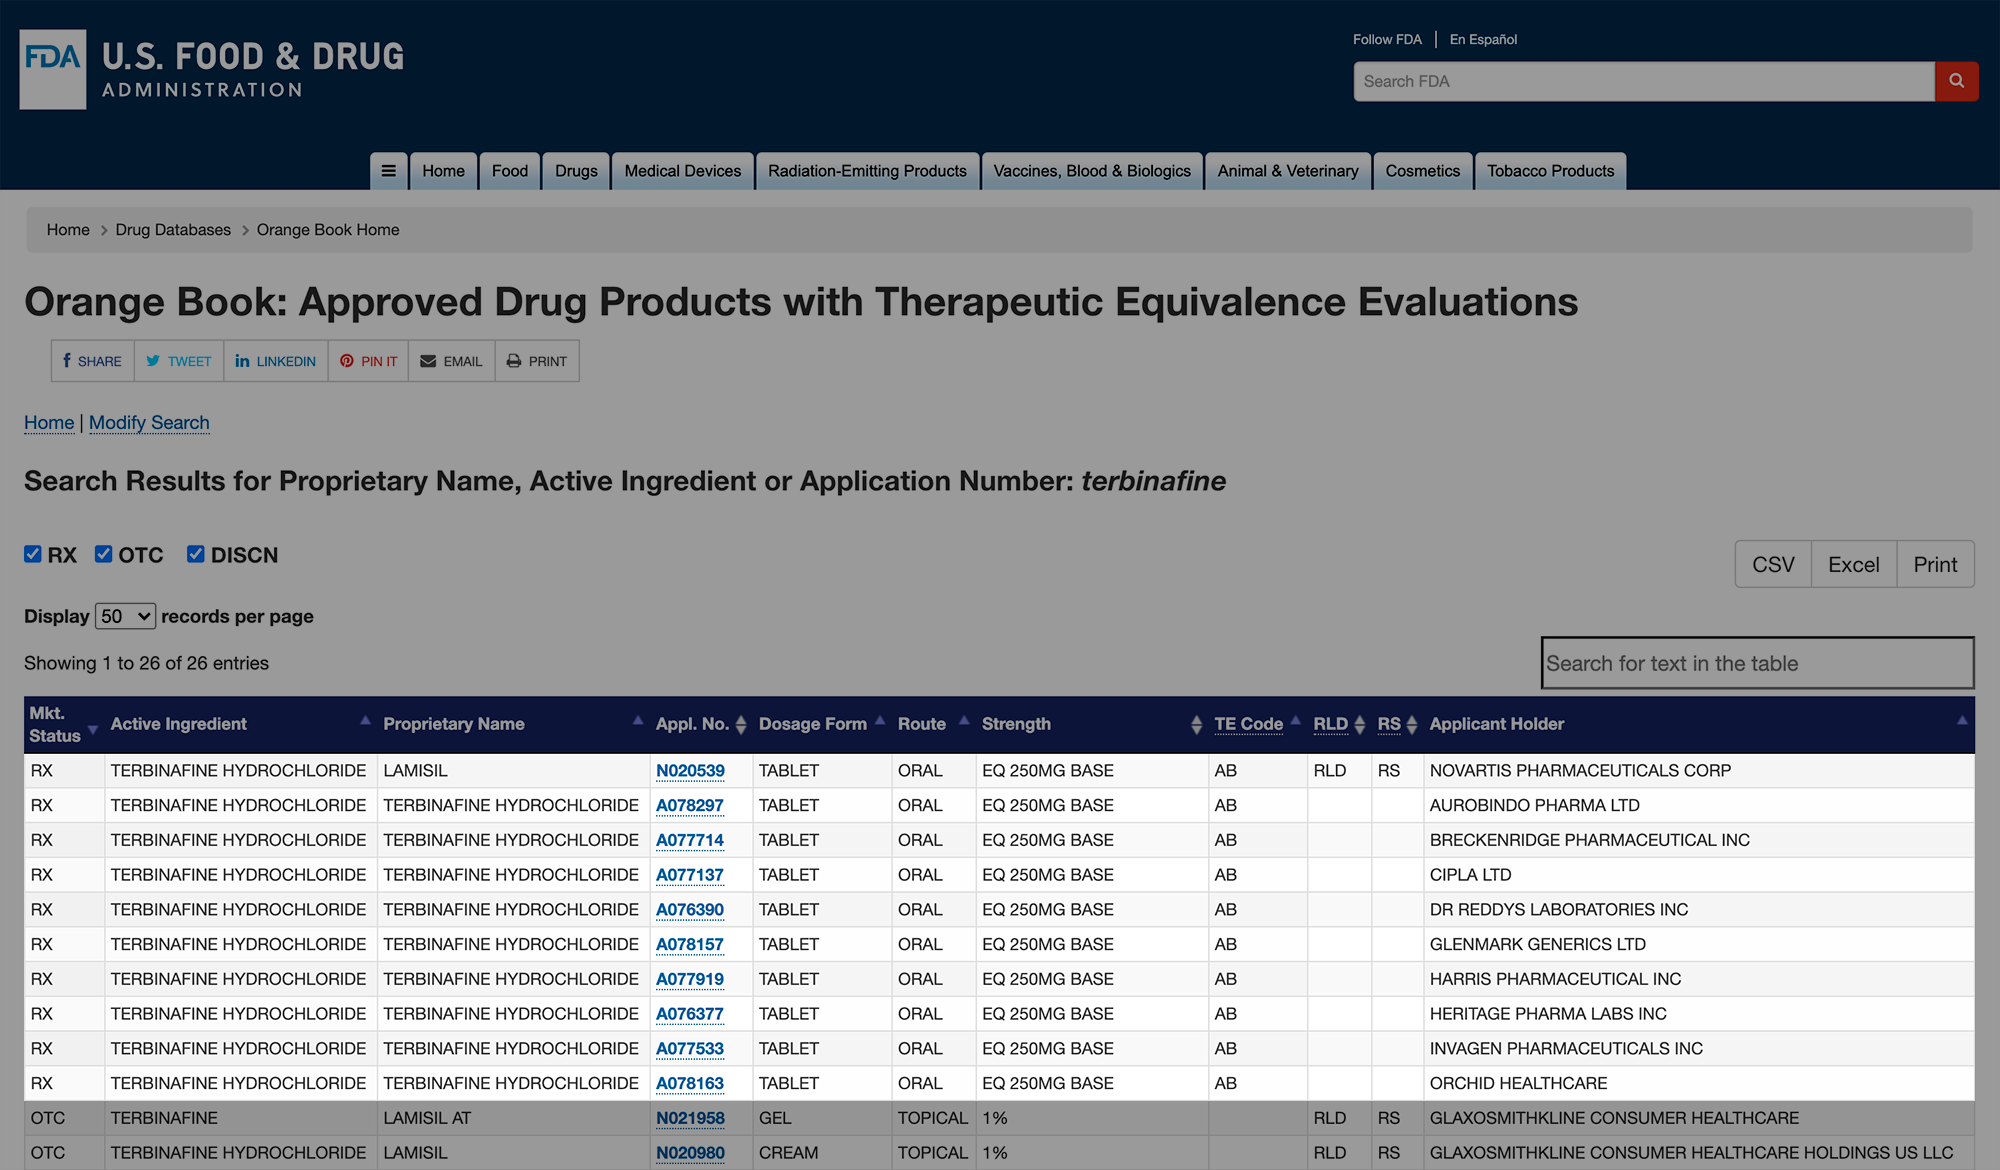Share via LinkedIn
This screenshot has height=1170, width=2000.
276,361
